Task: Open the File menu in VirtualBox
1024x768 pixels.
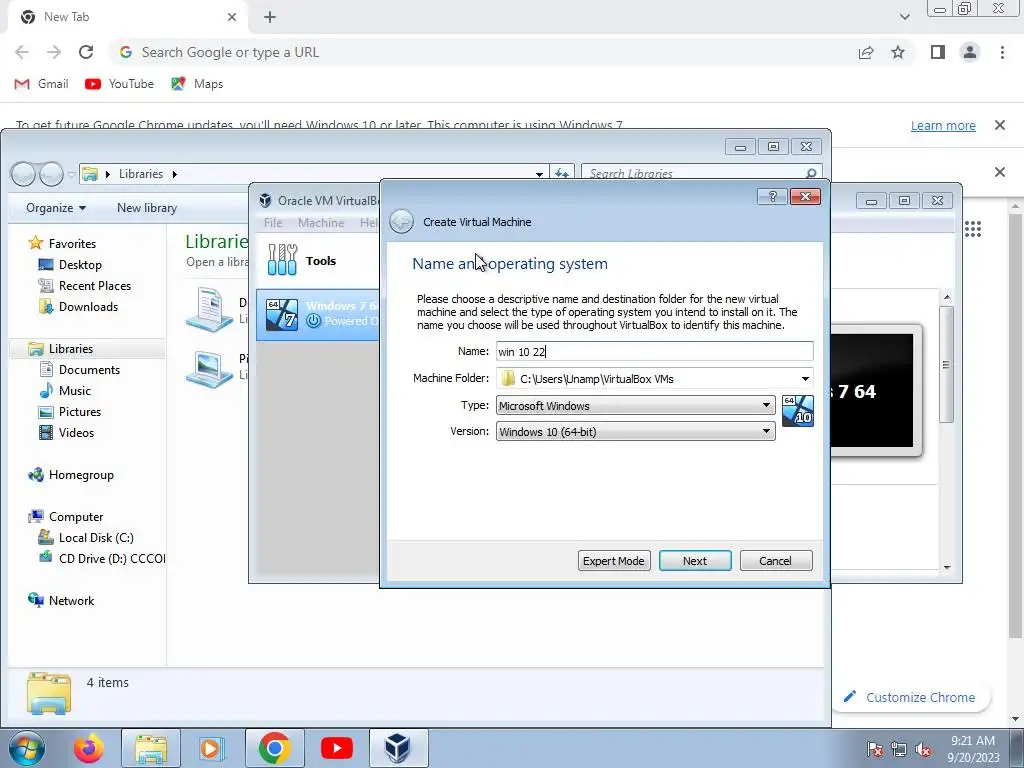Action: click(x=273, y=223)
